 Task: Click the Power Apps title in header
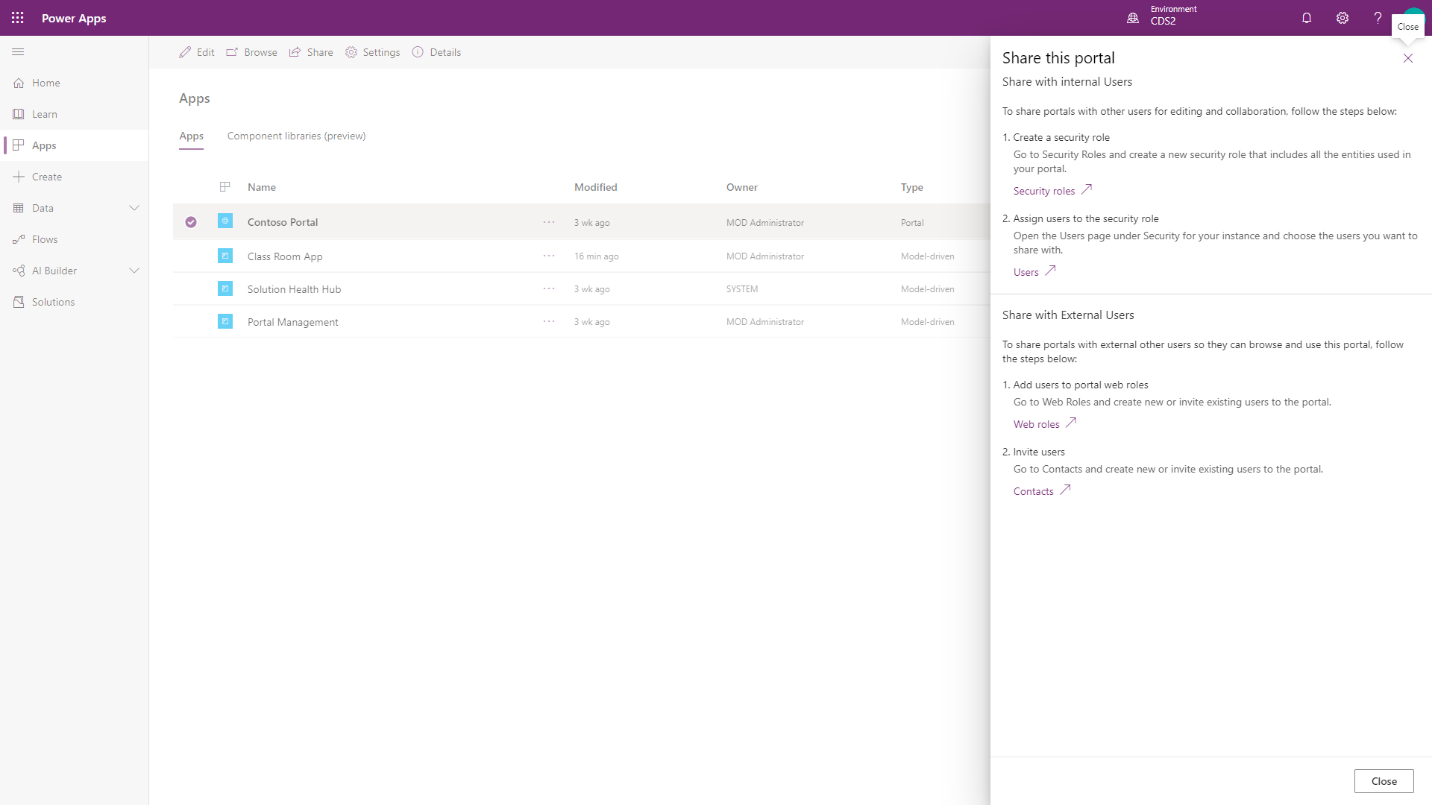[x=74, y=18]
